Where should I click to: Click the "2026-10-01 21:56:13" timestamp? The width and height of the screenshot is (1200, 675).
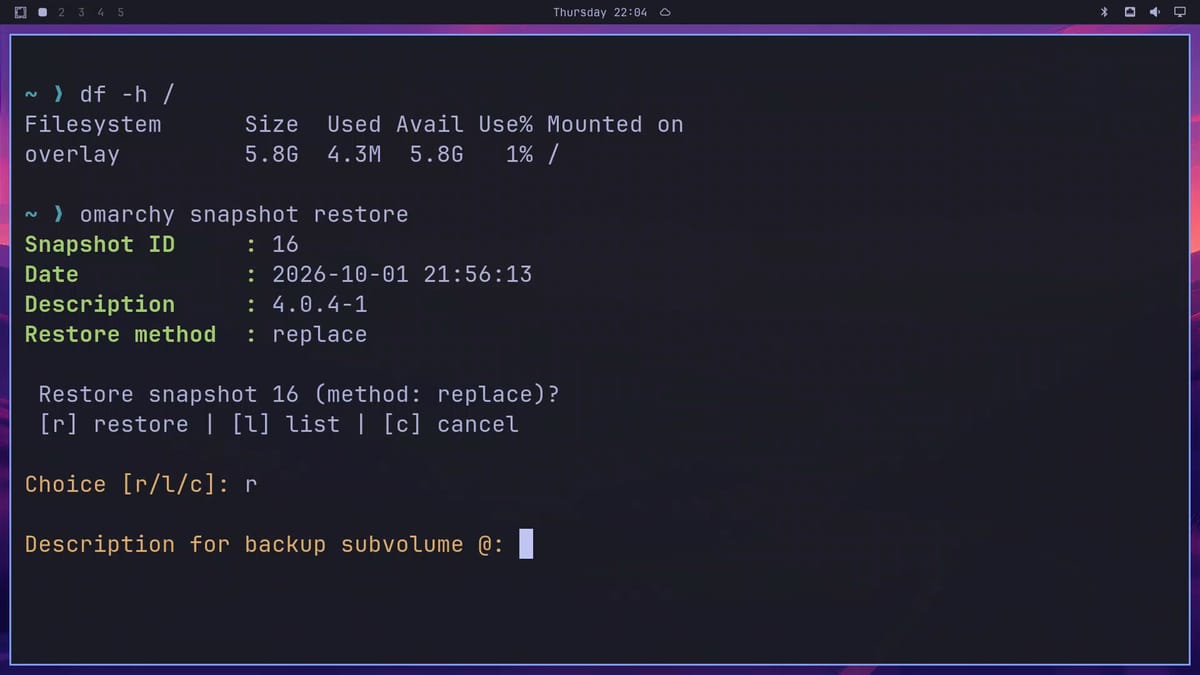[402, 274]
